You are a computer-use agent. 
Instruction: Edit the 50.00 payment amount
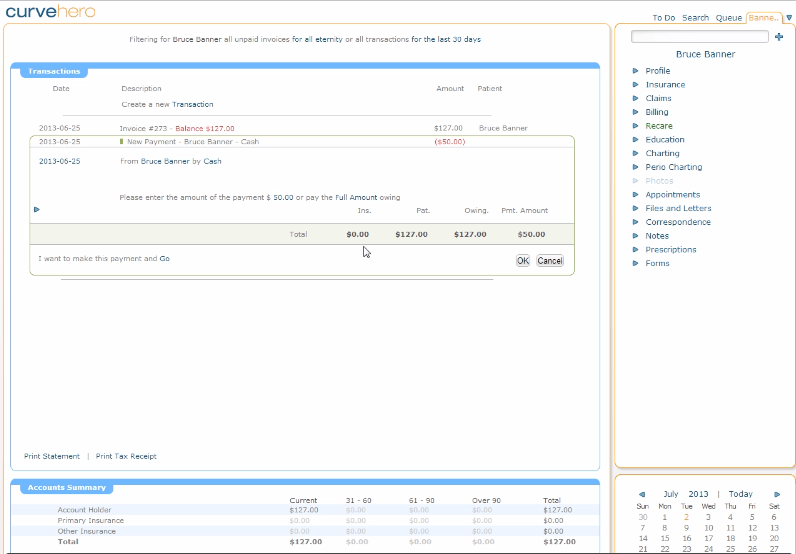(x=283, y=197)
